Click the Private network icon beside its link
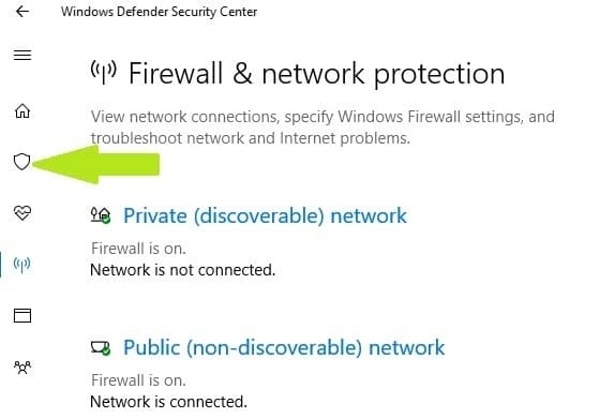This screenshot has height=419, width=600. point(101,215)
